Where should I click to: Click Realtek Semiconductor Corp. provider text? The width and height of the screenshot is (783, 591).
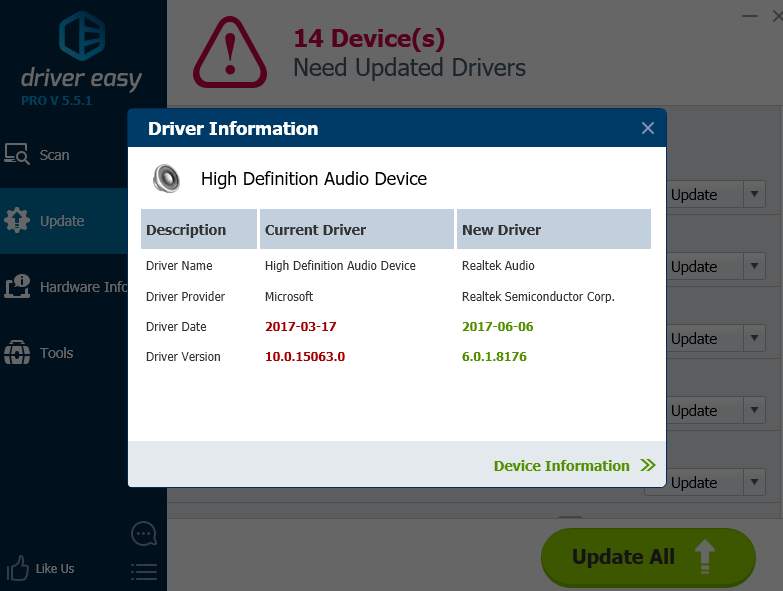click(538, 296)
